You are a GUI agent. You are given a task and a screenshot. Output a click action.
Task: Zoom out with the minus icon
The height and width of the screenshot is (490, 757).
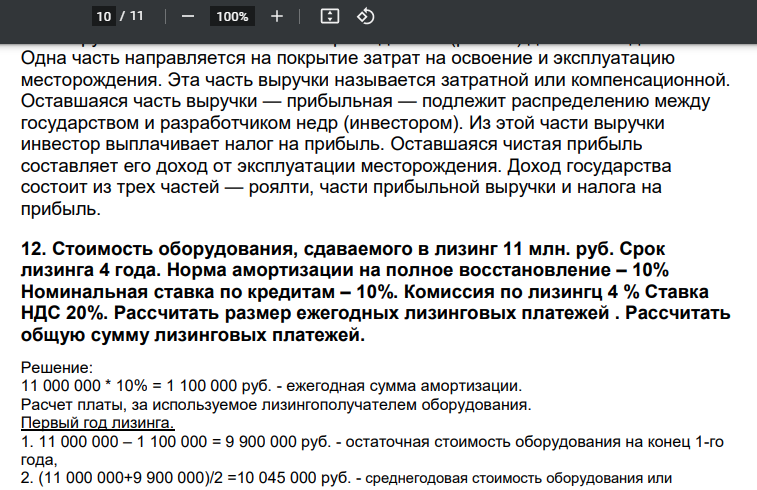click(x=188, y=16)
